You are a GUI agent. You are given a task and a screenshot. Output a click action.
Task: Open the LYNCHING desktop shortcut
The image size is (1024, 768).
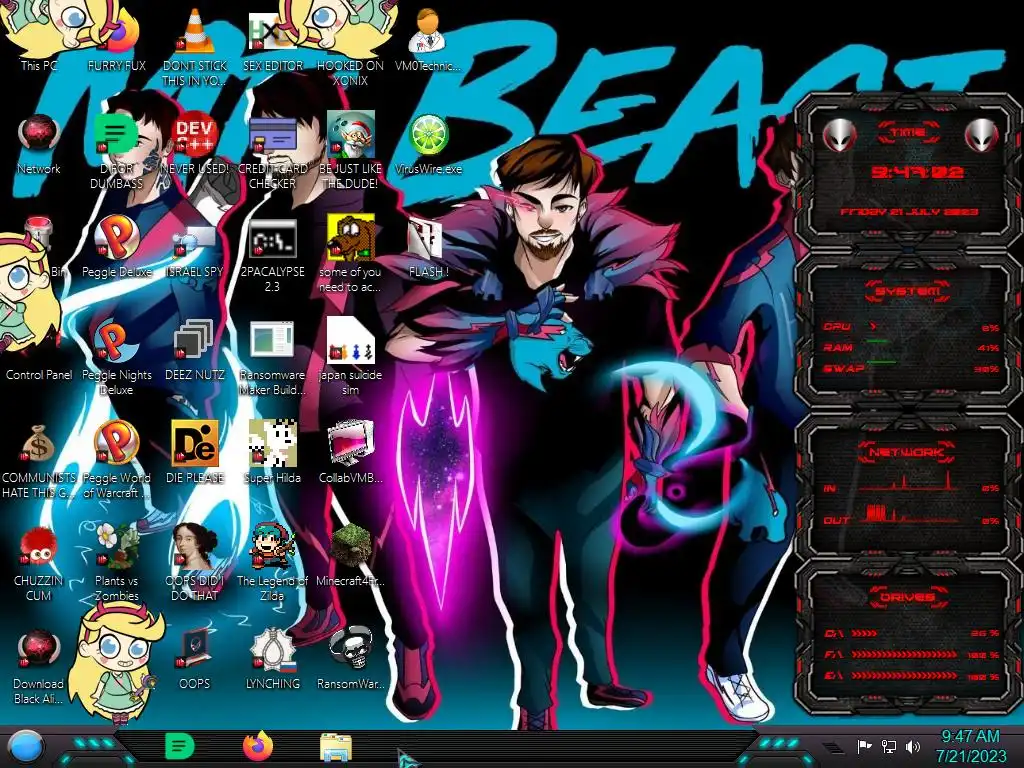[x=272, y=660]
